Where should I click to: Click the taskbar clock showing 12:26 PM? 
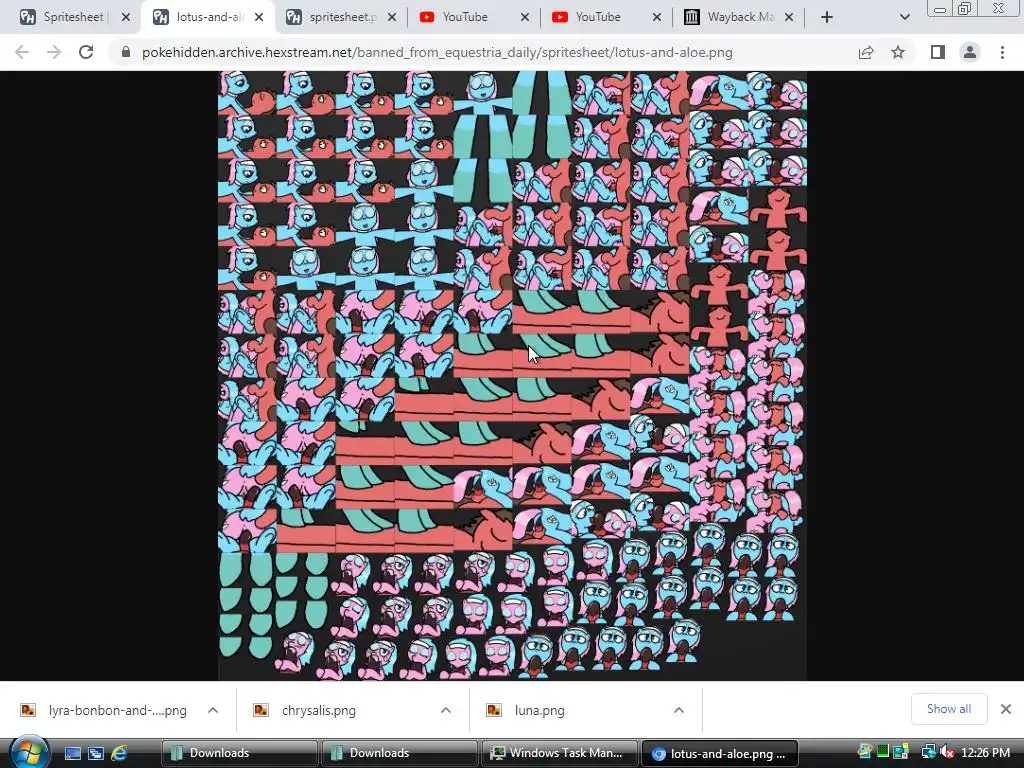[x=985, y=753]
